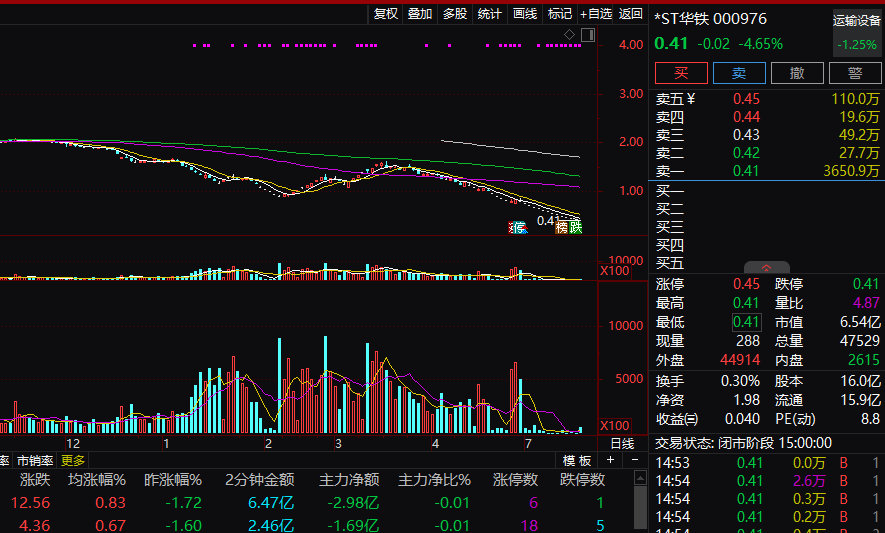This screenshot has height=533, width=885.
Task: Sort by the 主力净额 column header
Action: [x=349, y=480]
